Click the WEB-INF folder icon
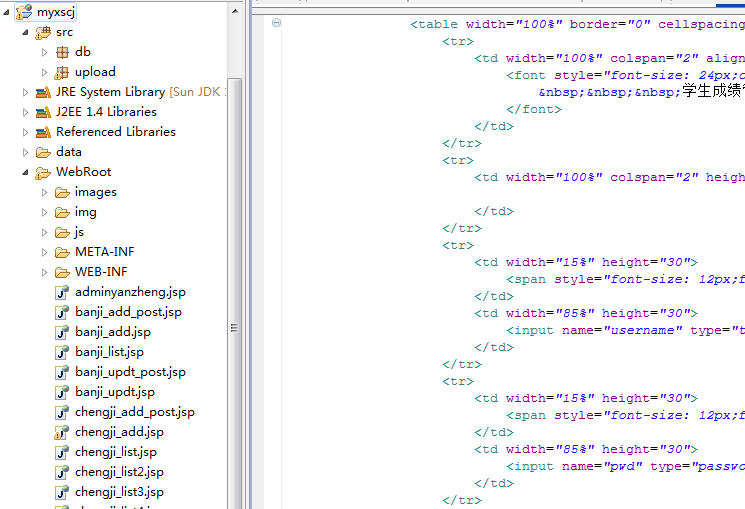 coord(62,272)
